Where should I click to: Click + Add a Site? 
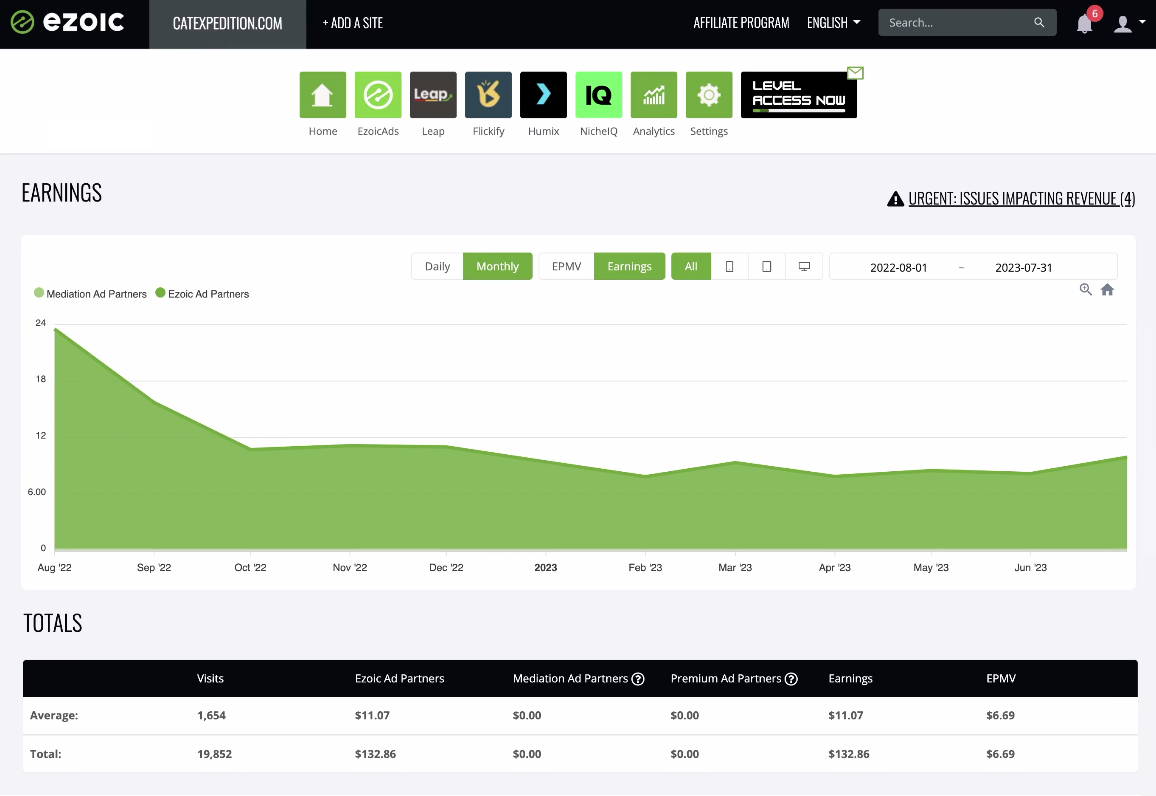[x=352, y=23]
